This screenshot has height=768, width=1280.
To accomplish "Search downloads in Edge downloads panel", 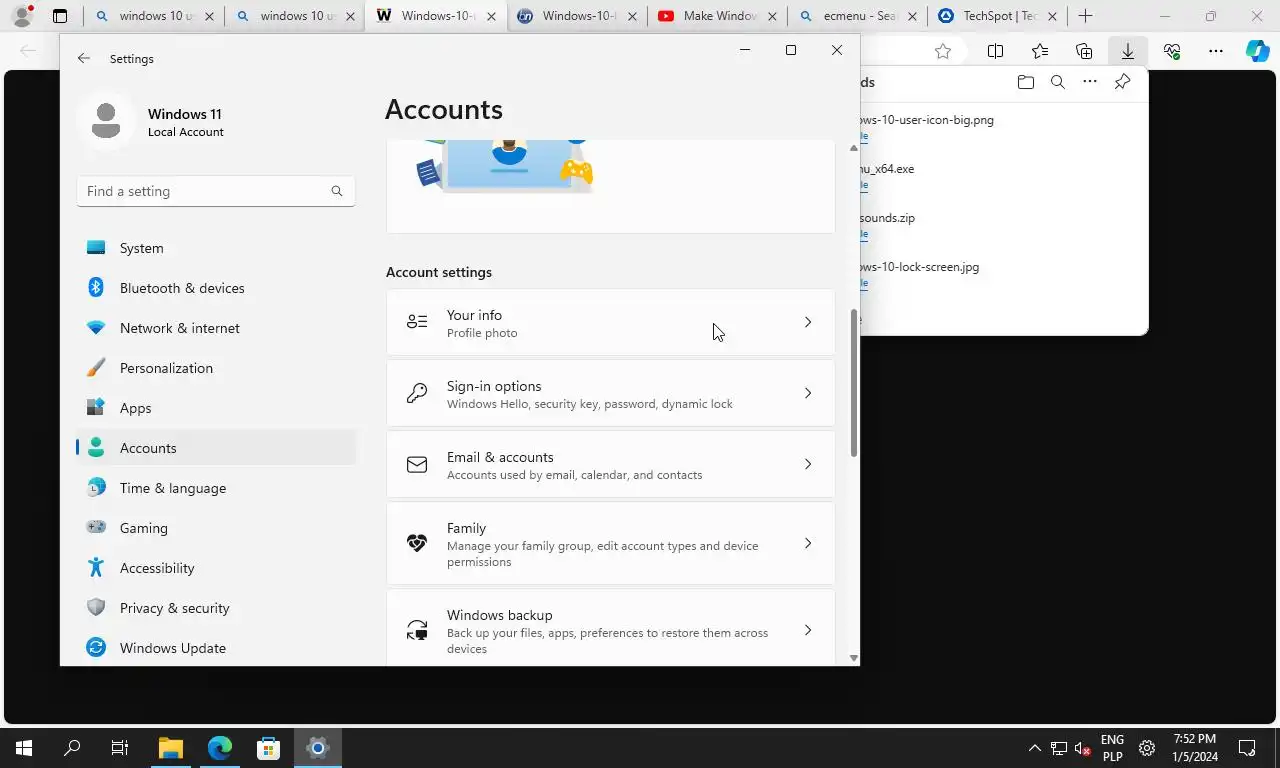I will [x=1057, y=82].
